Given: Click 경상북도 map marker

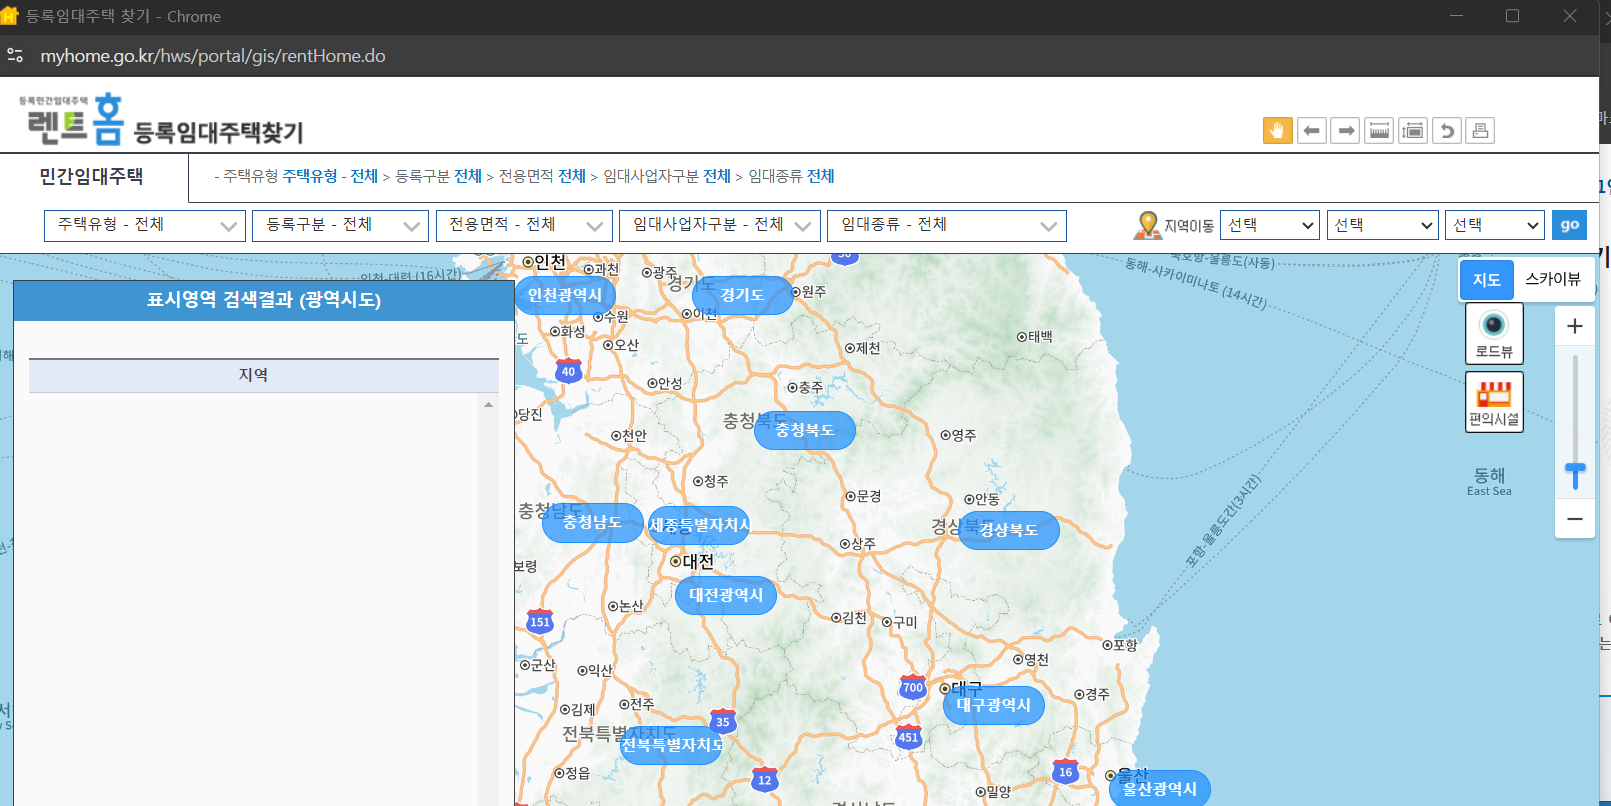Looking at the screenshot, I should click(1009, 530).
